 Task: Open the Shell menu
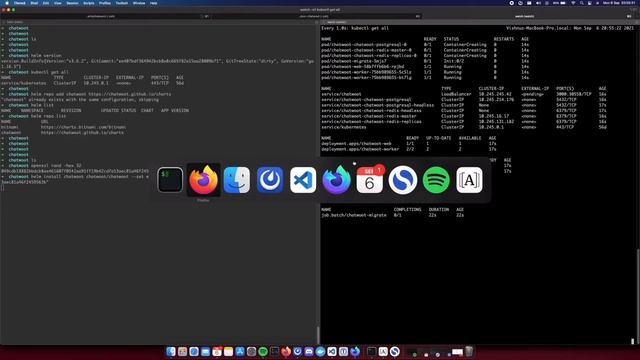coord(34,3)
